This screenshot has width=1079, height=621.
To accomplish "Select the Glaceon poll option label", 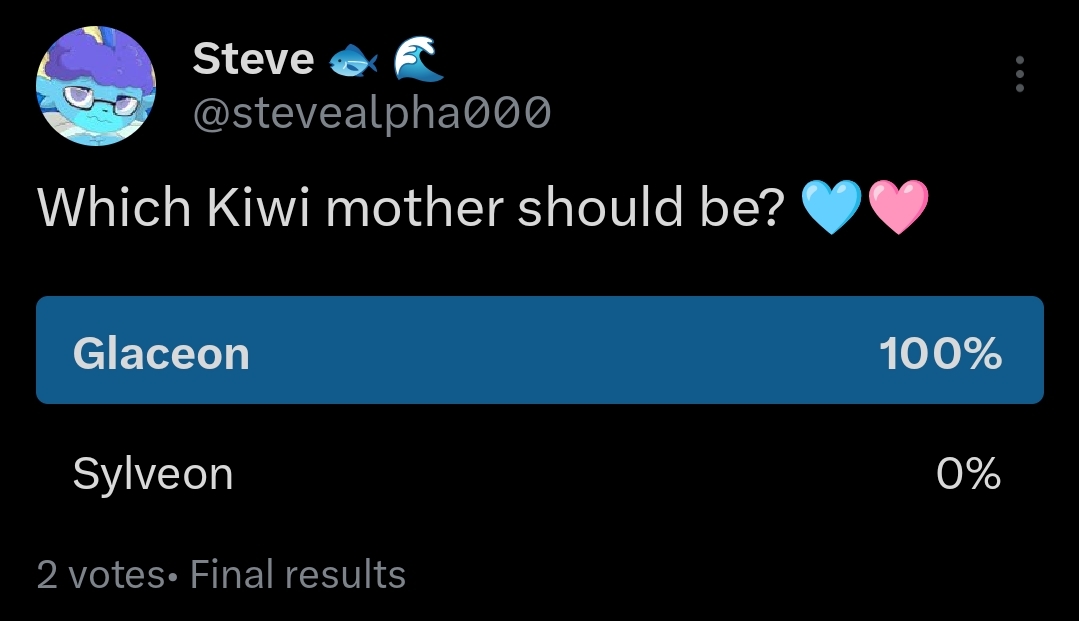I will click(x=161, y=354).
